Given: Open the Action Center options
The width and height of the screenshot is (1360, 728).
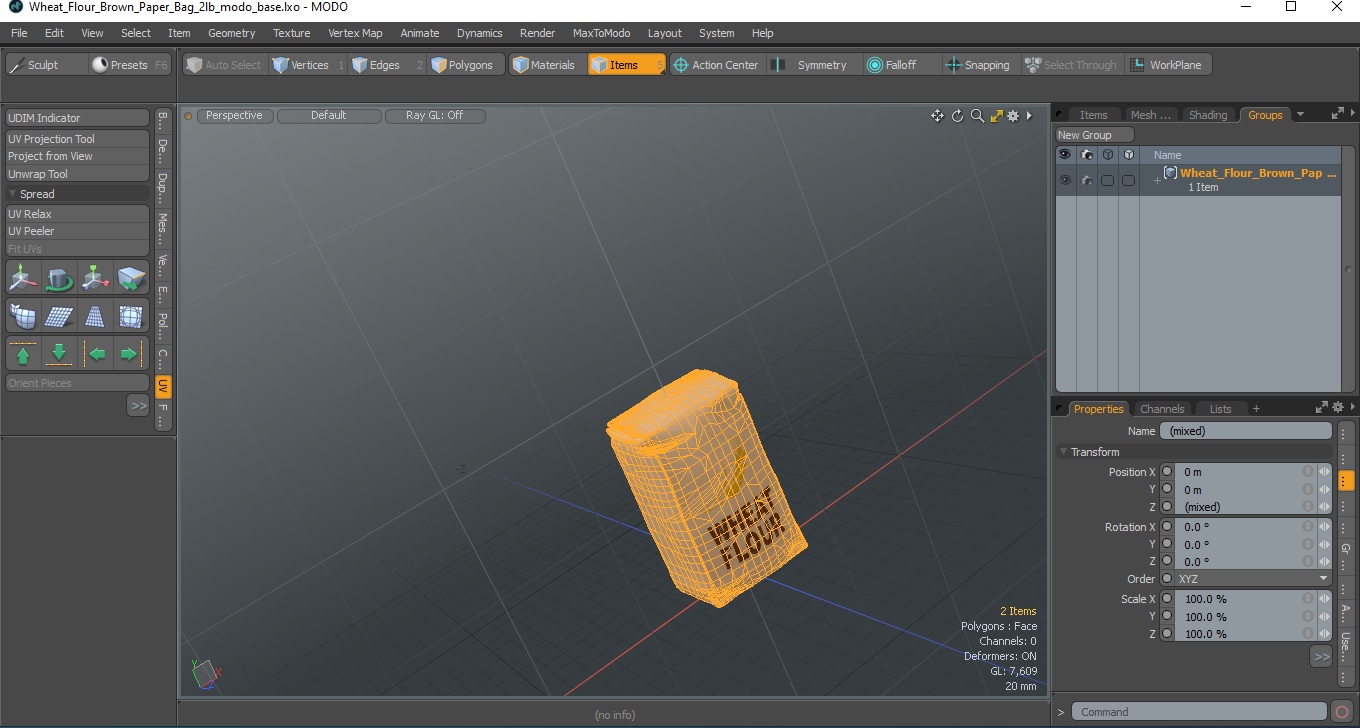Looking at the screenshot, I should point(717,65).
